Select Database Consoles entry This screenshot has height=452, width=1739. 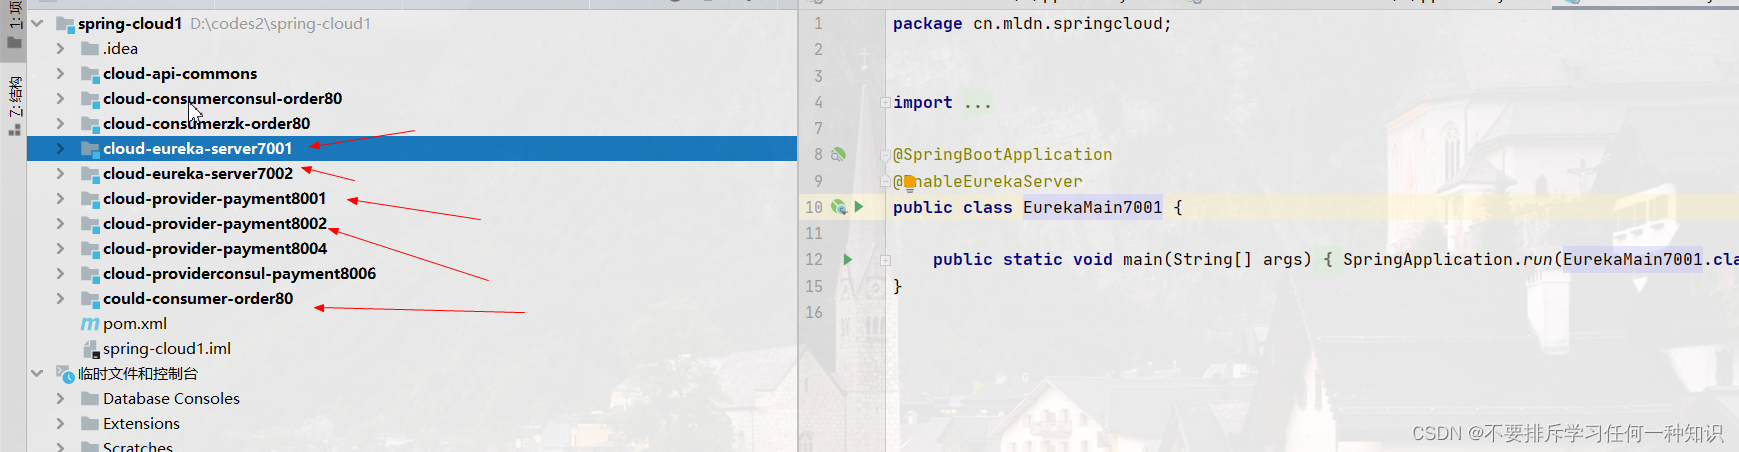pos(171,398)
